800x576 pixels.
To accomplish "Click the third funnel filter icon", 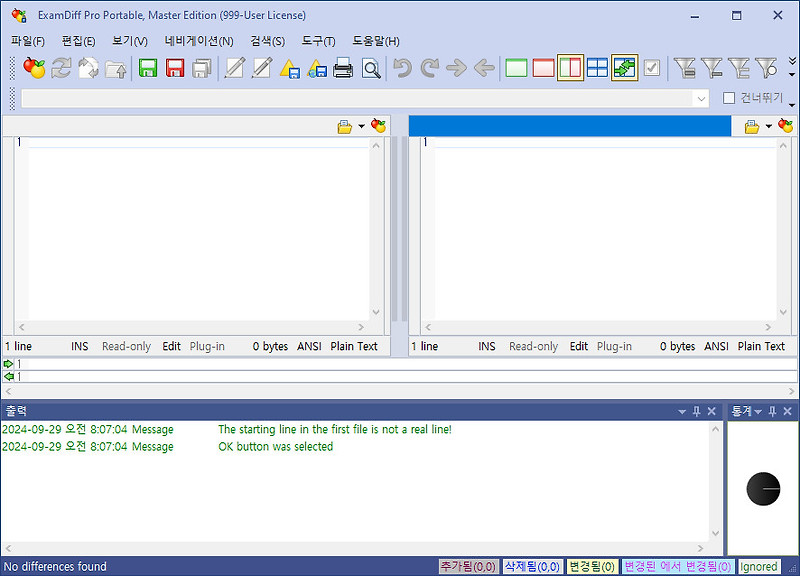I will point(738,68).
